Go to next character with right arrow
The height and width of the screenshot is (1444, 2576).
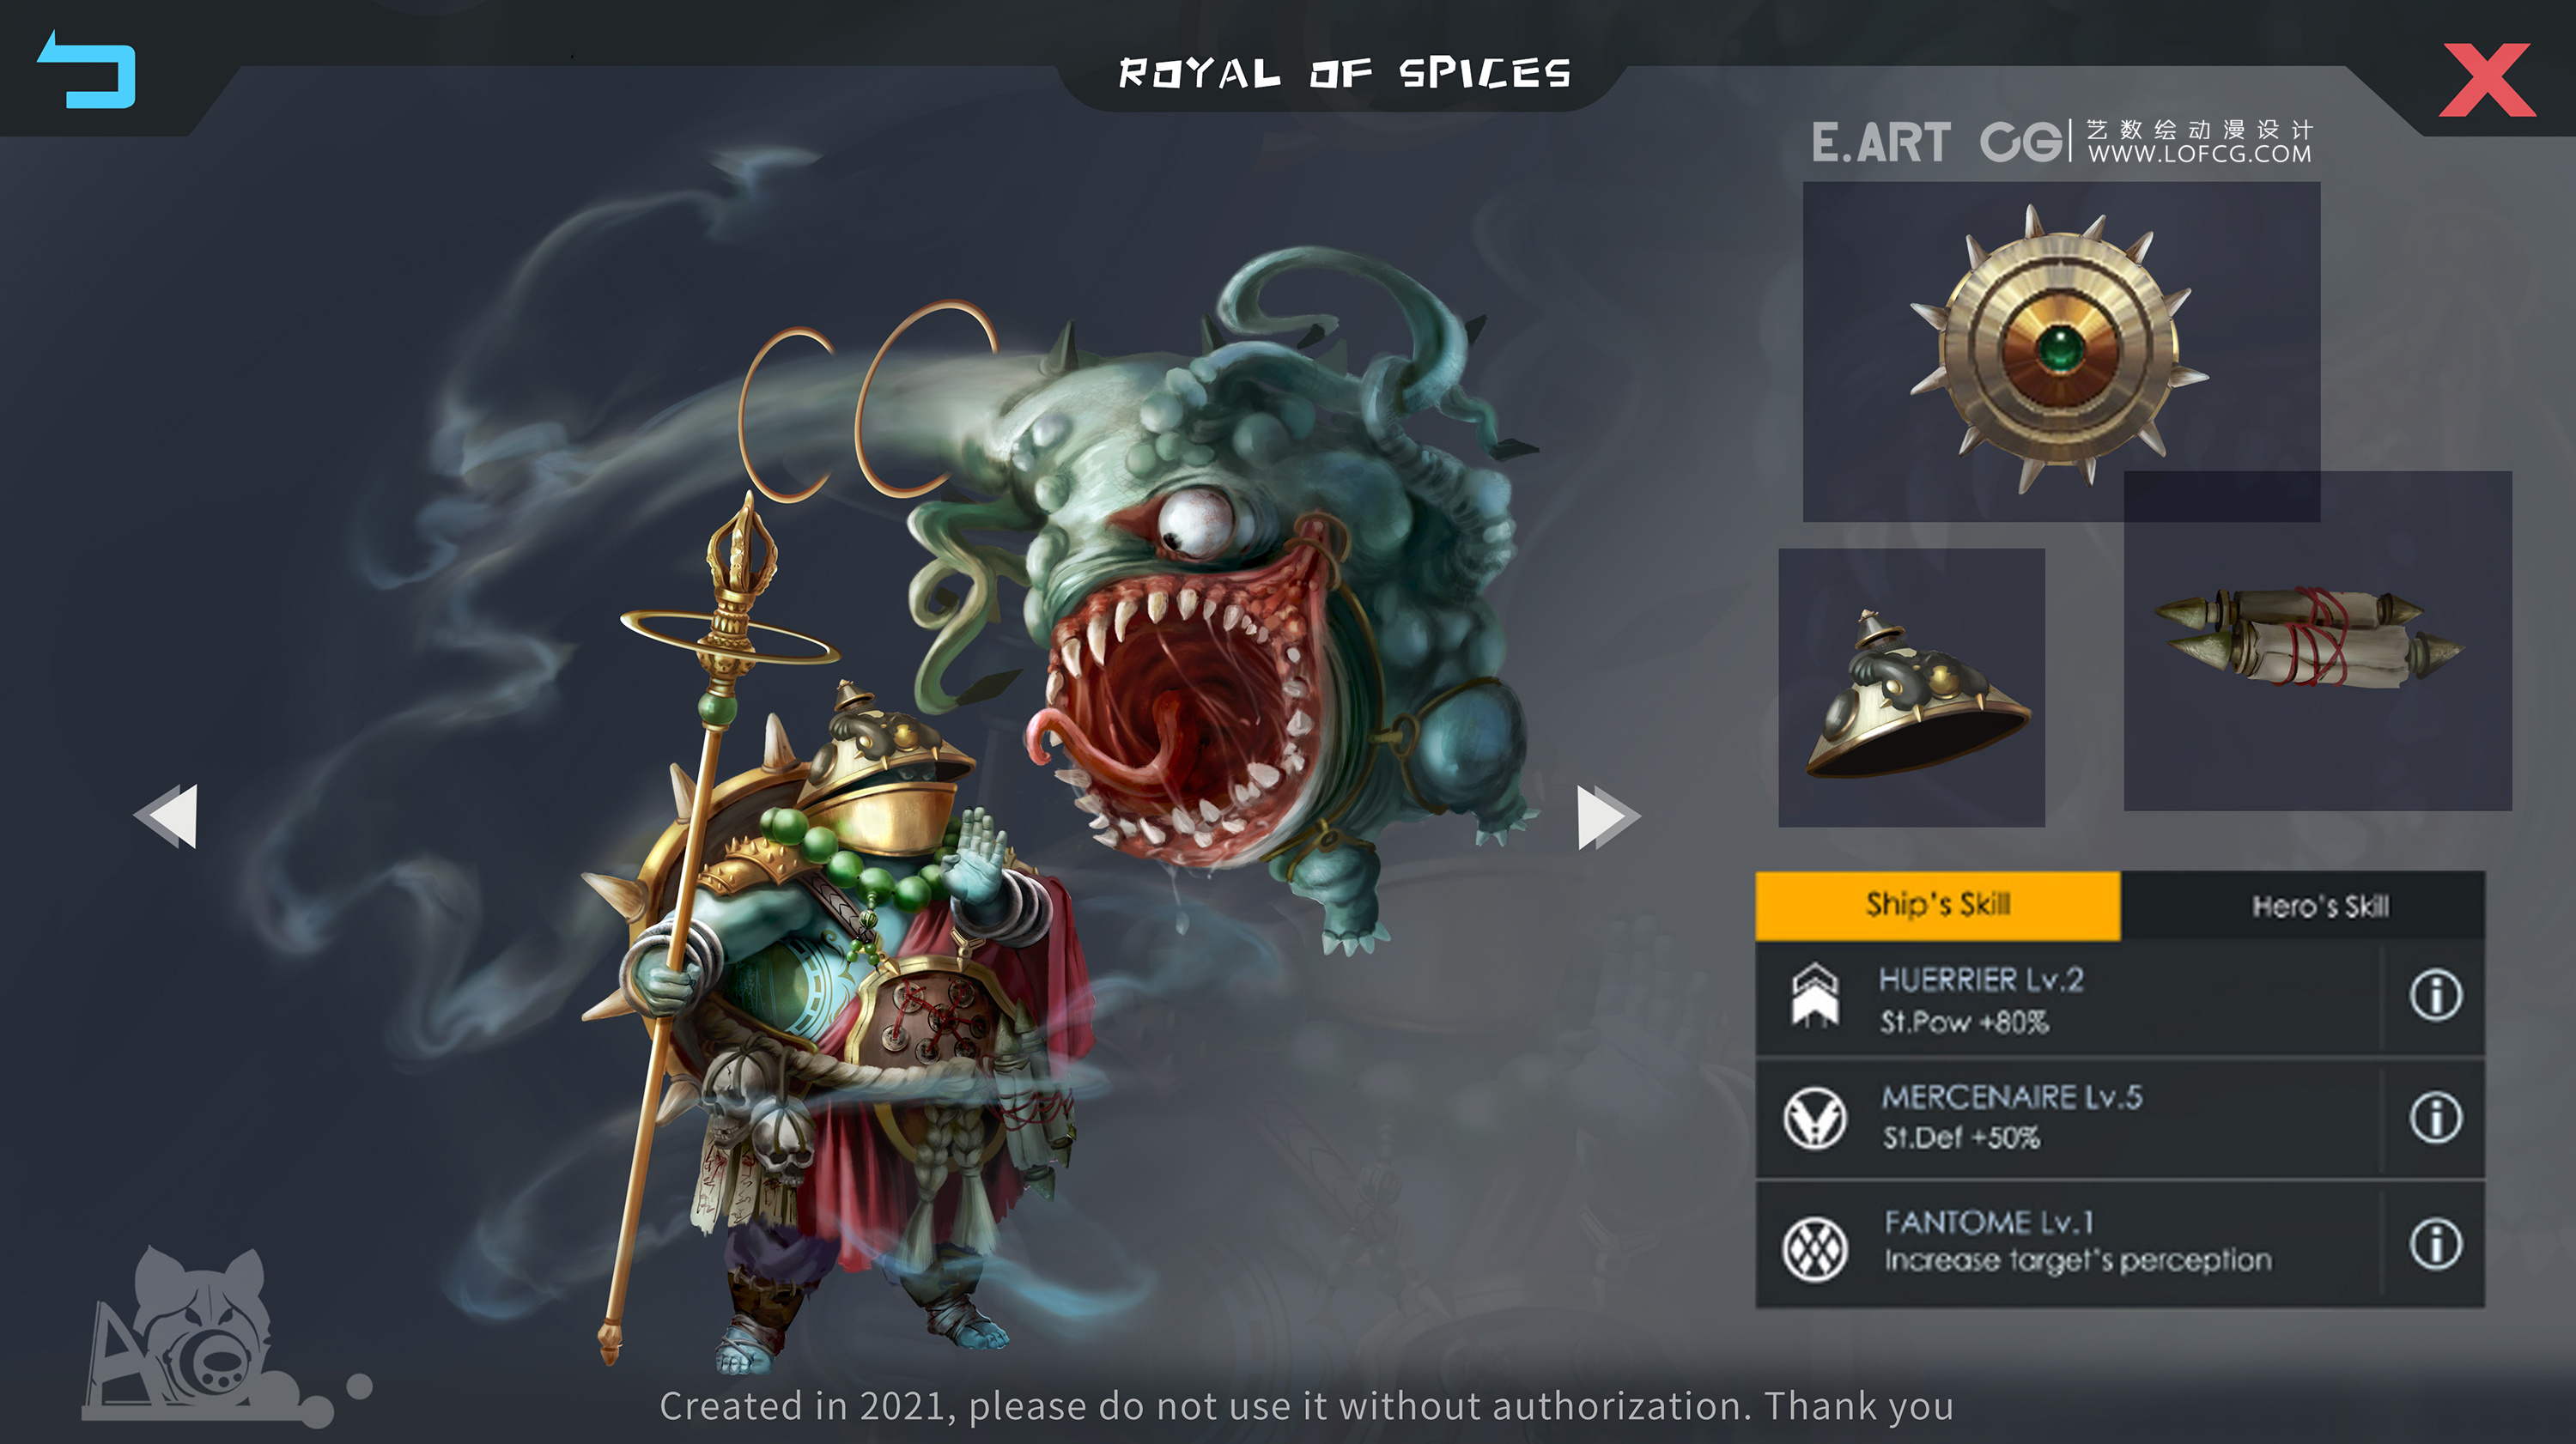click(x=1608, y=817)
